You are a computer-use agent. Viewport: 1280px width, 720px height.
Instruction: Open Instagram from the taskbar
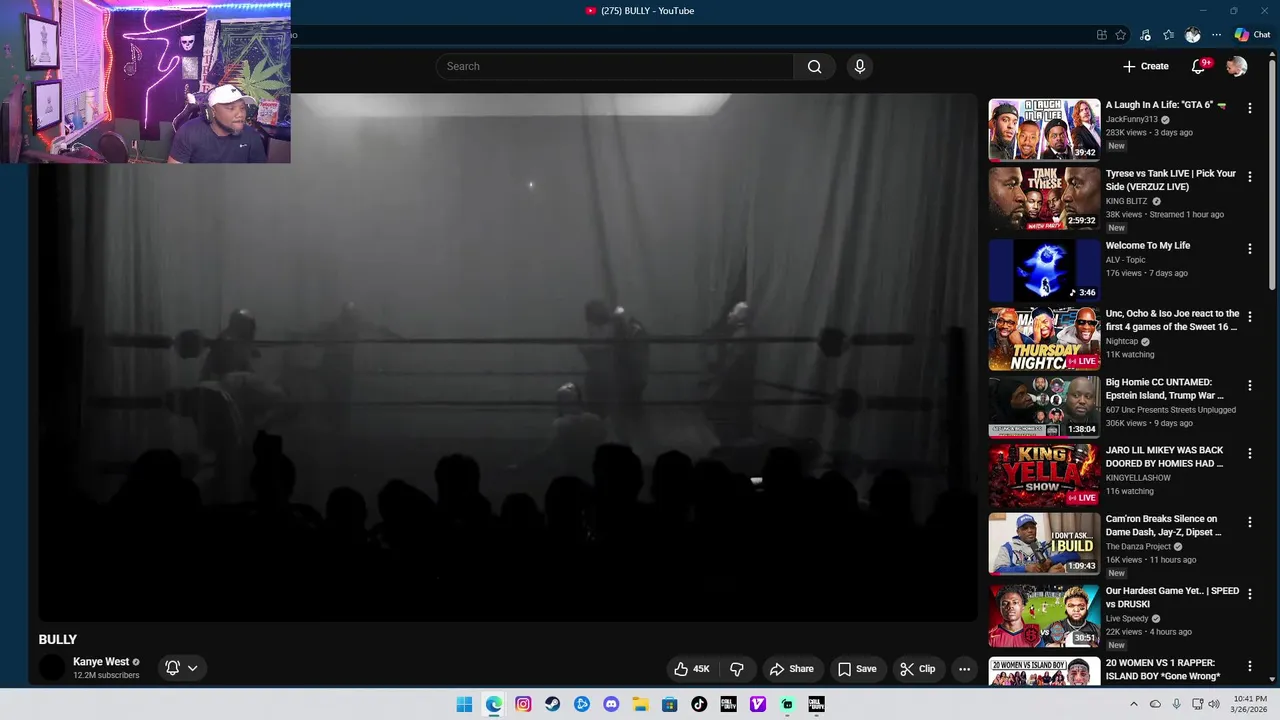click(523, 704)
